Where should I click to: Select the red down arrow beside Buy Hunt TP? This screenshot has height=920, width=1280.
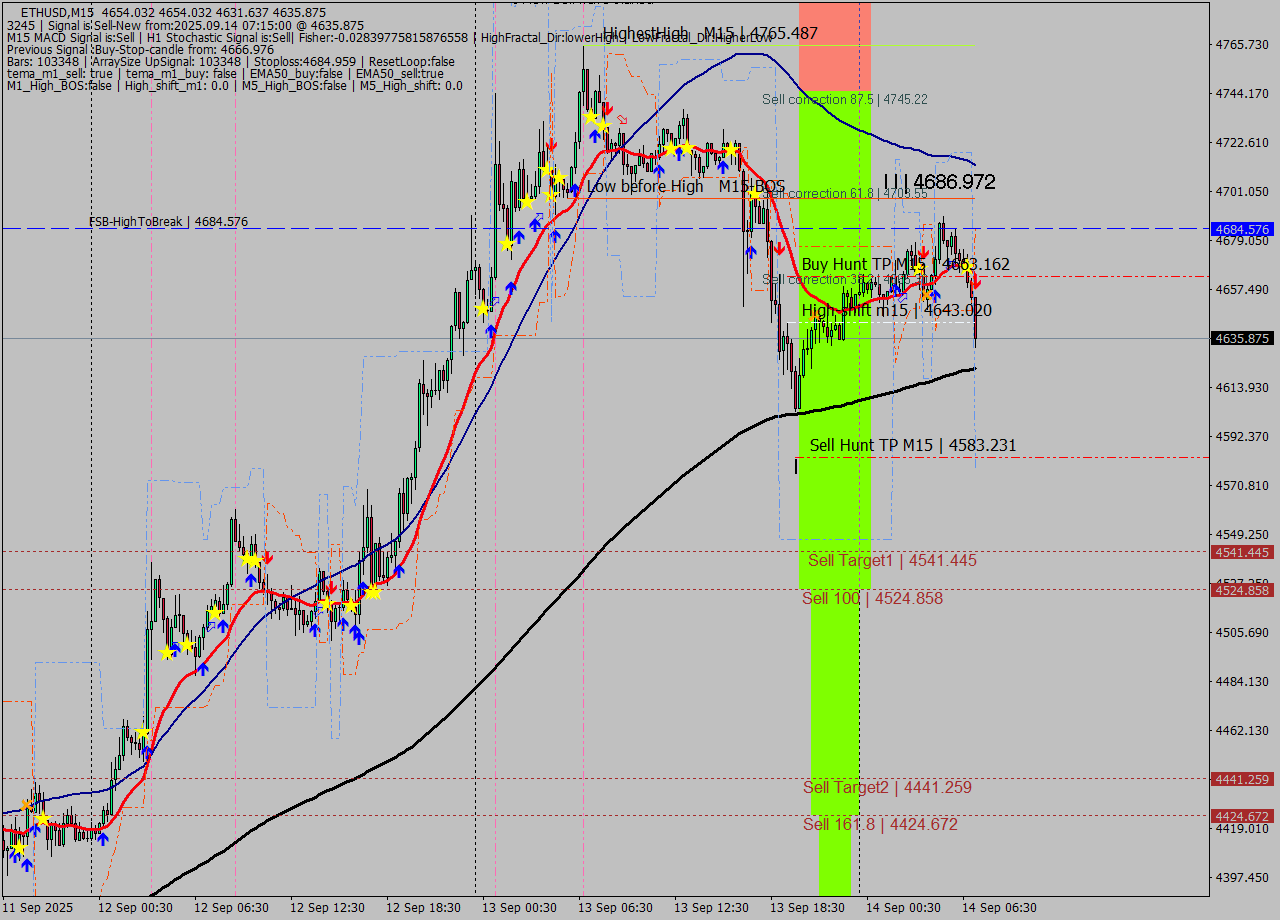pyautogui.click(x=924, y=251)
